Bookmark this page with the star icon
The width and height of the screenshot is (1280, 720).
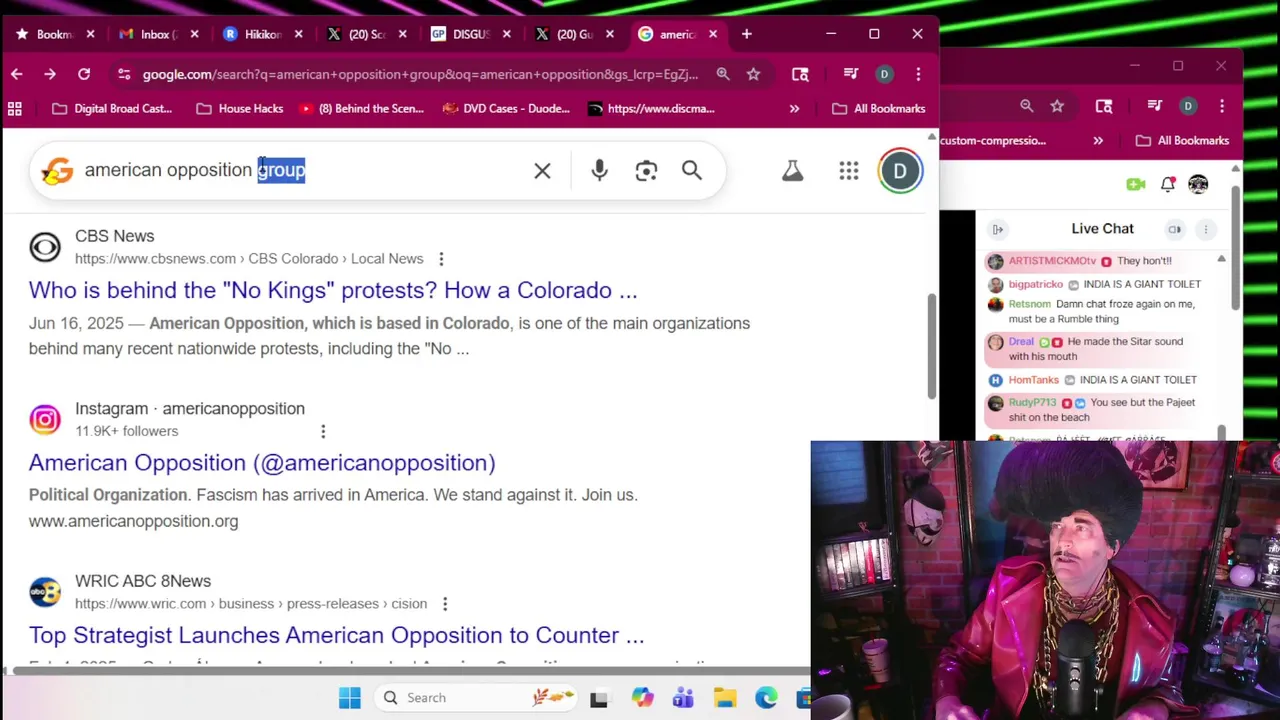[x=753, y=74]
